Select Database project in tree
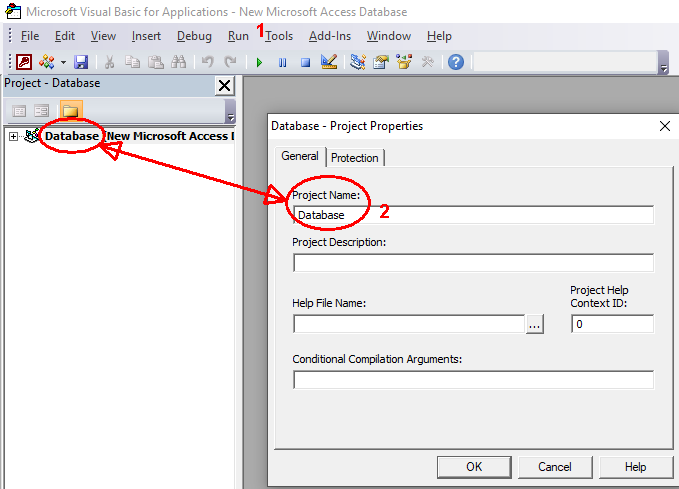The height and width of the screenshot is (489, 679). coord(72,136)
